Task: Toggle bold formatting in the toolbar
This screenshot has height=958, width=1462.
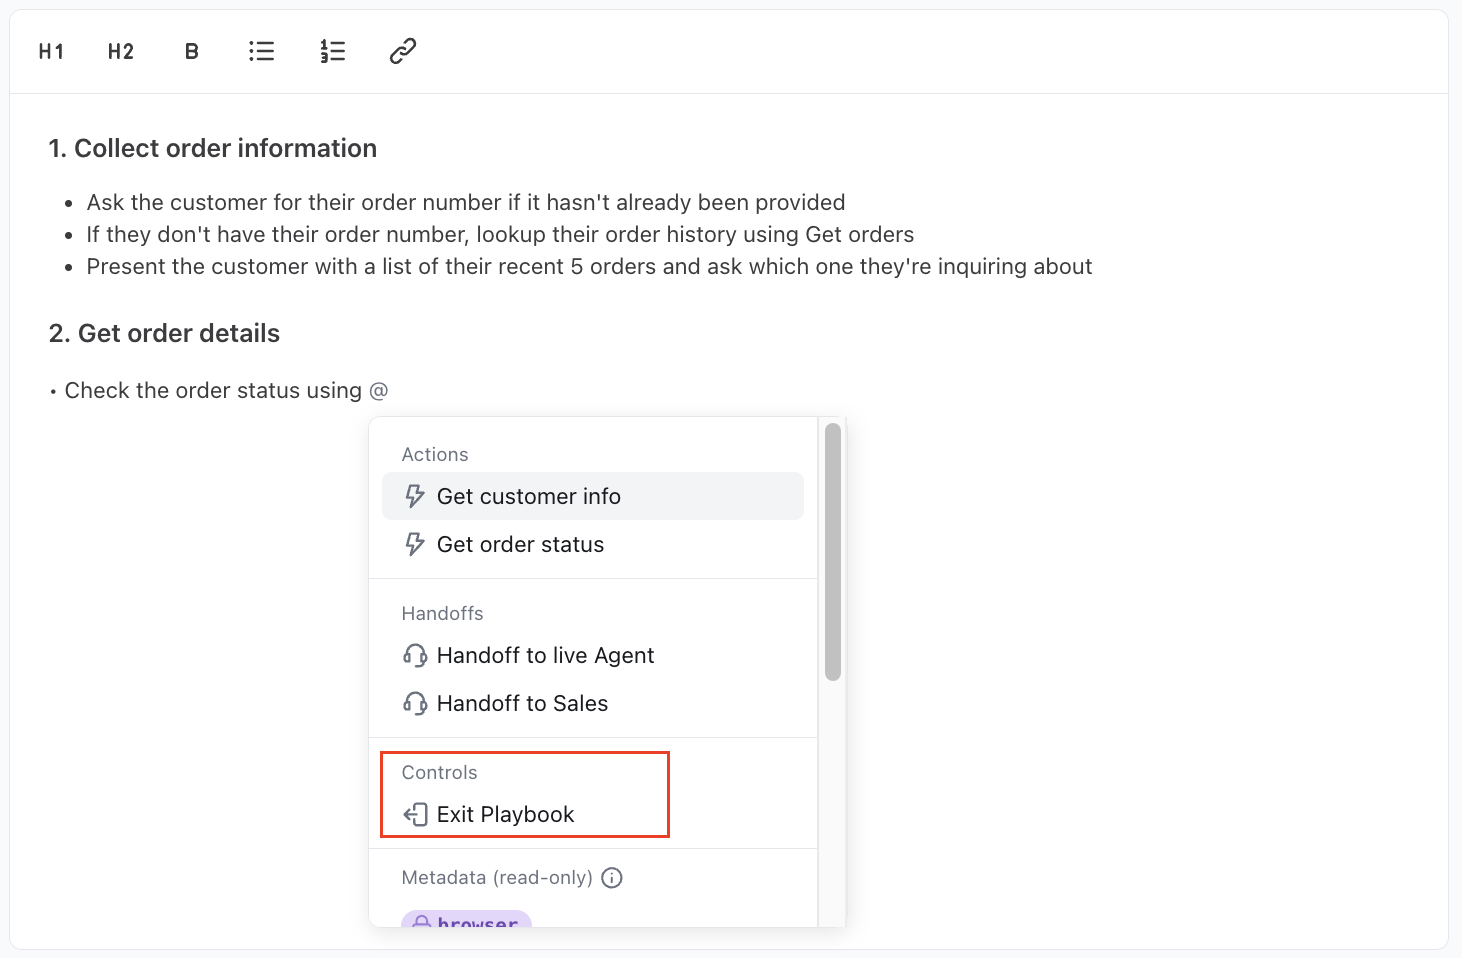Action: [x=192, y=51]
